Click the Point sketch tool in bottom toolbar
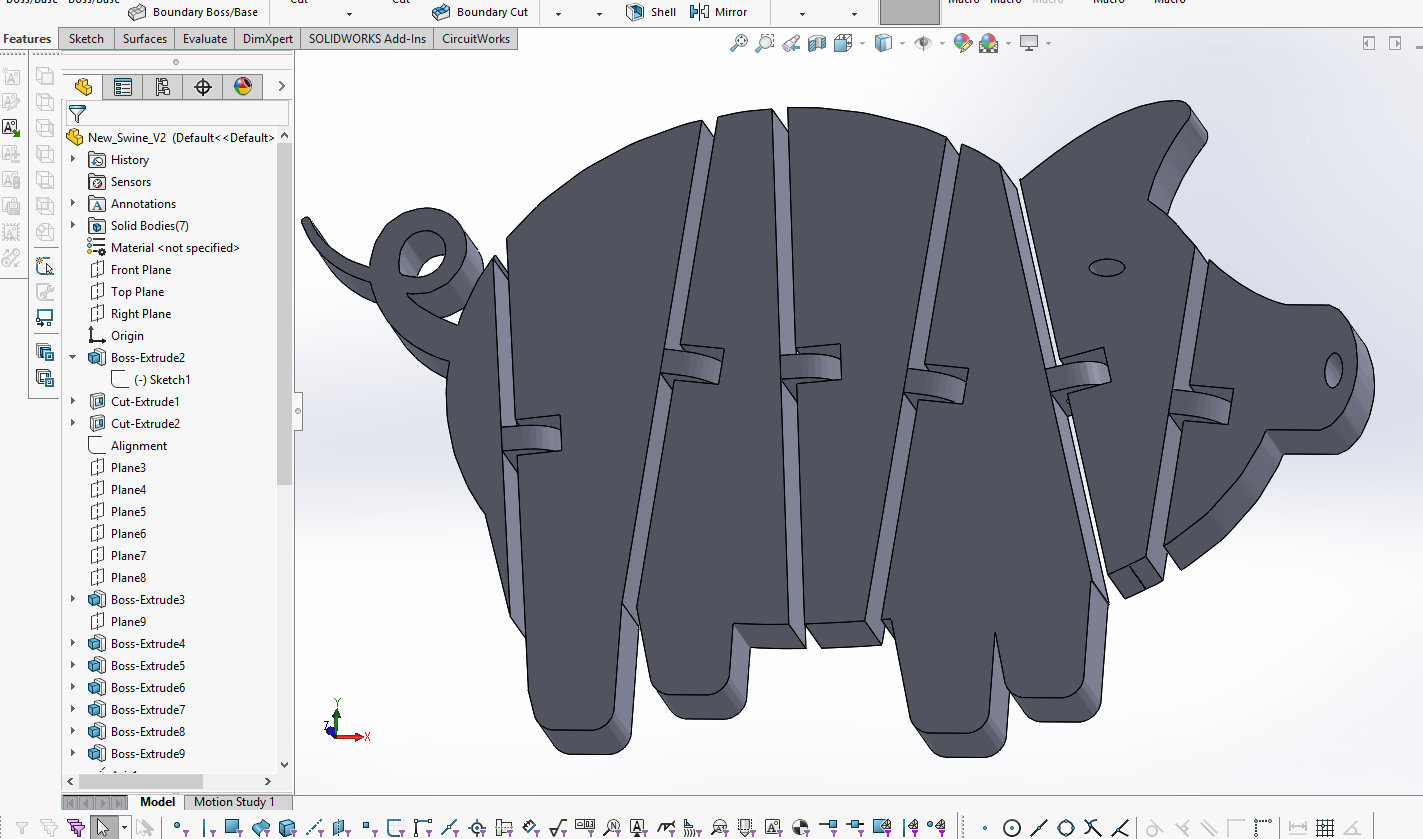This screenshot has height=839, width=1423. 985,828
